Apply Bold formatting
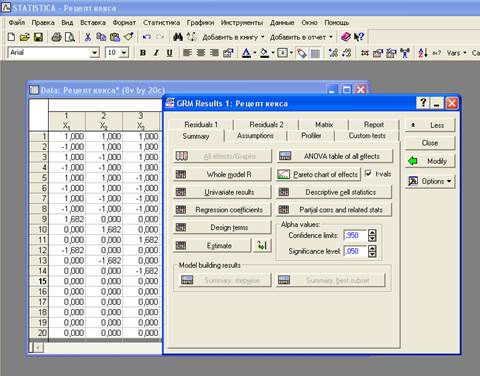 coord(143,53)
